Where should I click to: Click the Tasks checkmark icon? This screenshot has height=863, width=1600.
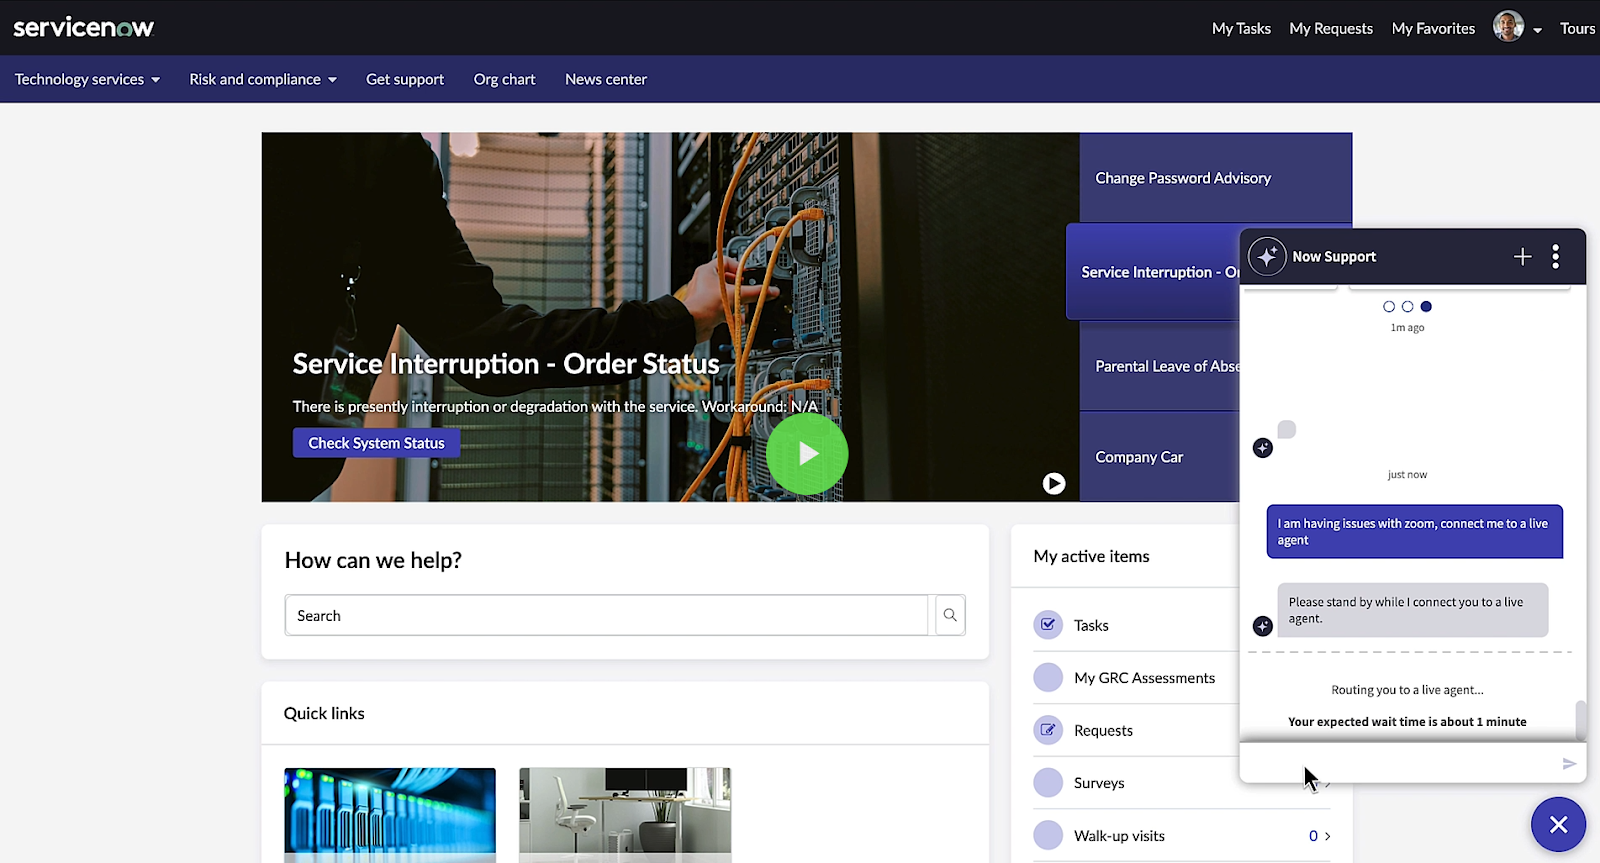coord(1048,625)
